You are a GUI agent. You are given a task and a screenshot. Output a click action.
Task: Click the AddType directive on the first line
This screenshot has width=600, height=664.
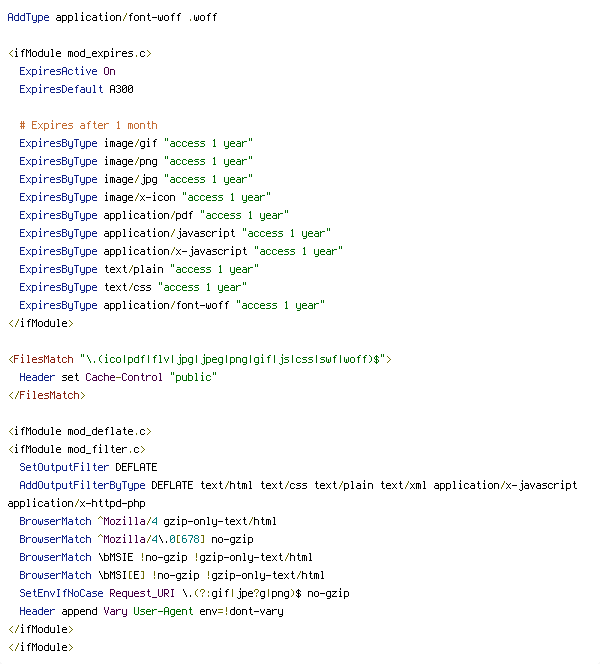pyautogui.click(x=28, y=17)
